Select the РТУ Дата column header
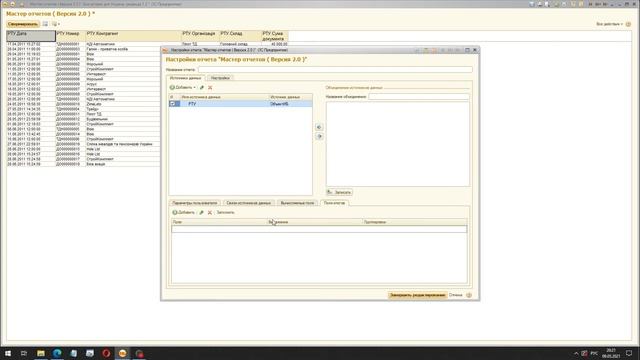The width and height of the screenshot is (640, 360). [31, 36]
